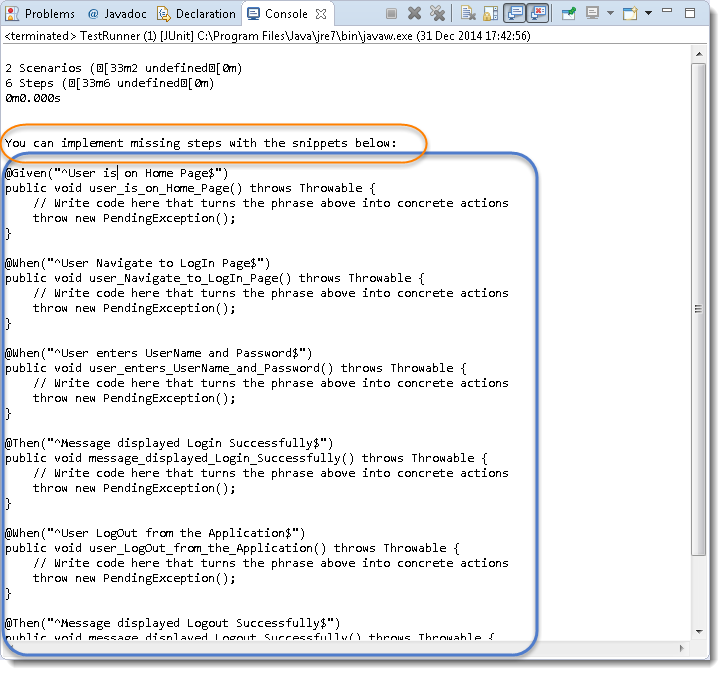
Task: Pin the Console view
Action: (568, 13)
